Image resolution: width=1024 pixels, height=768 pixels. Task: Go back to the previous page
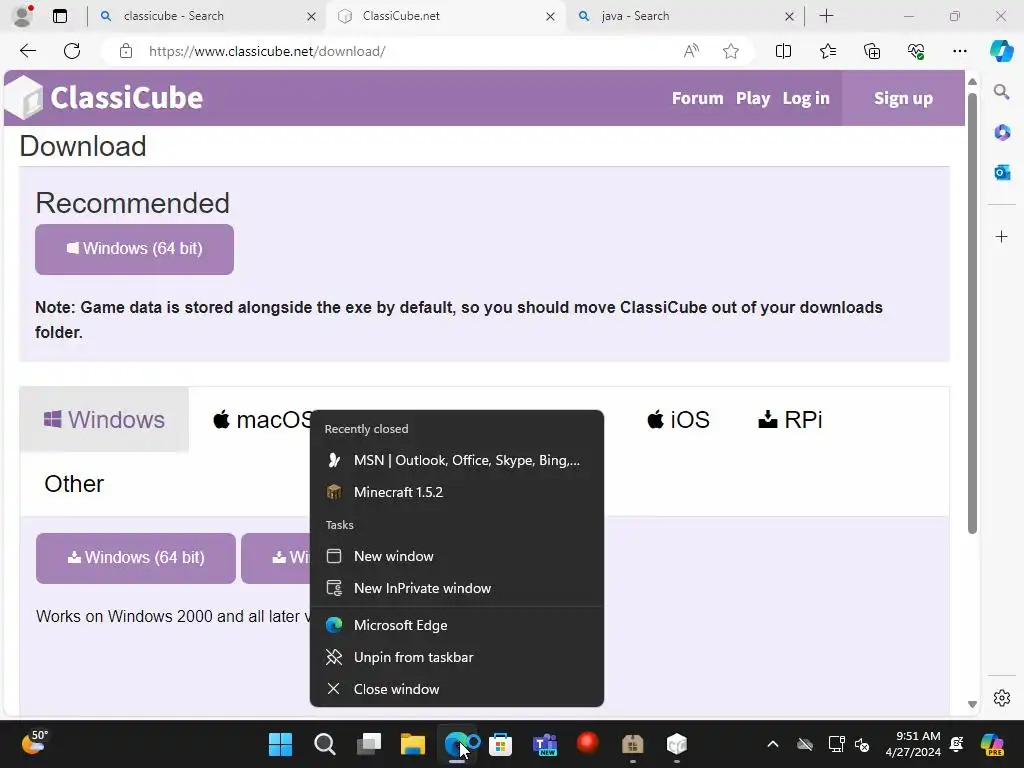[27, 51]
